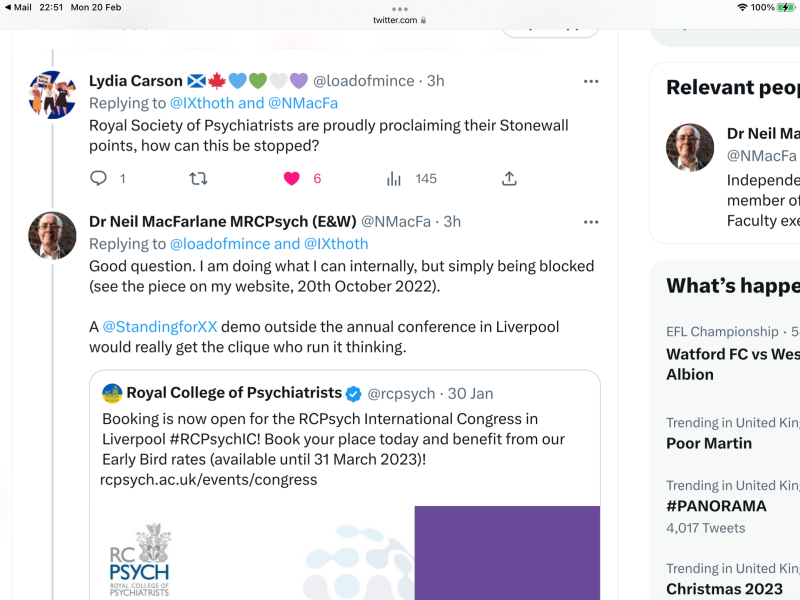
Task: Unlike Lydia Carson's tweet via the heart
Action: point(291,178)
